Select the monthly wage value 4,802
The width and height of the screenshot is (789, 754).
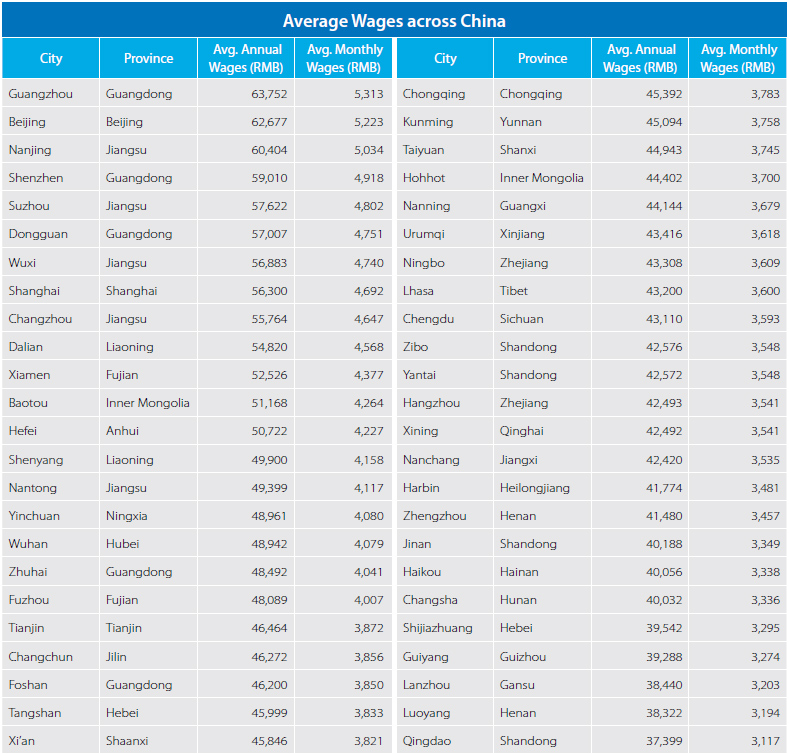(x=368, y=206)
